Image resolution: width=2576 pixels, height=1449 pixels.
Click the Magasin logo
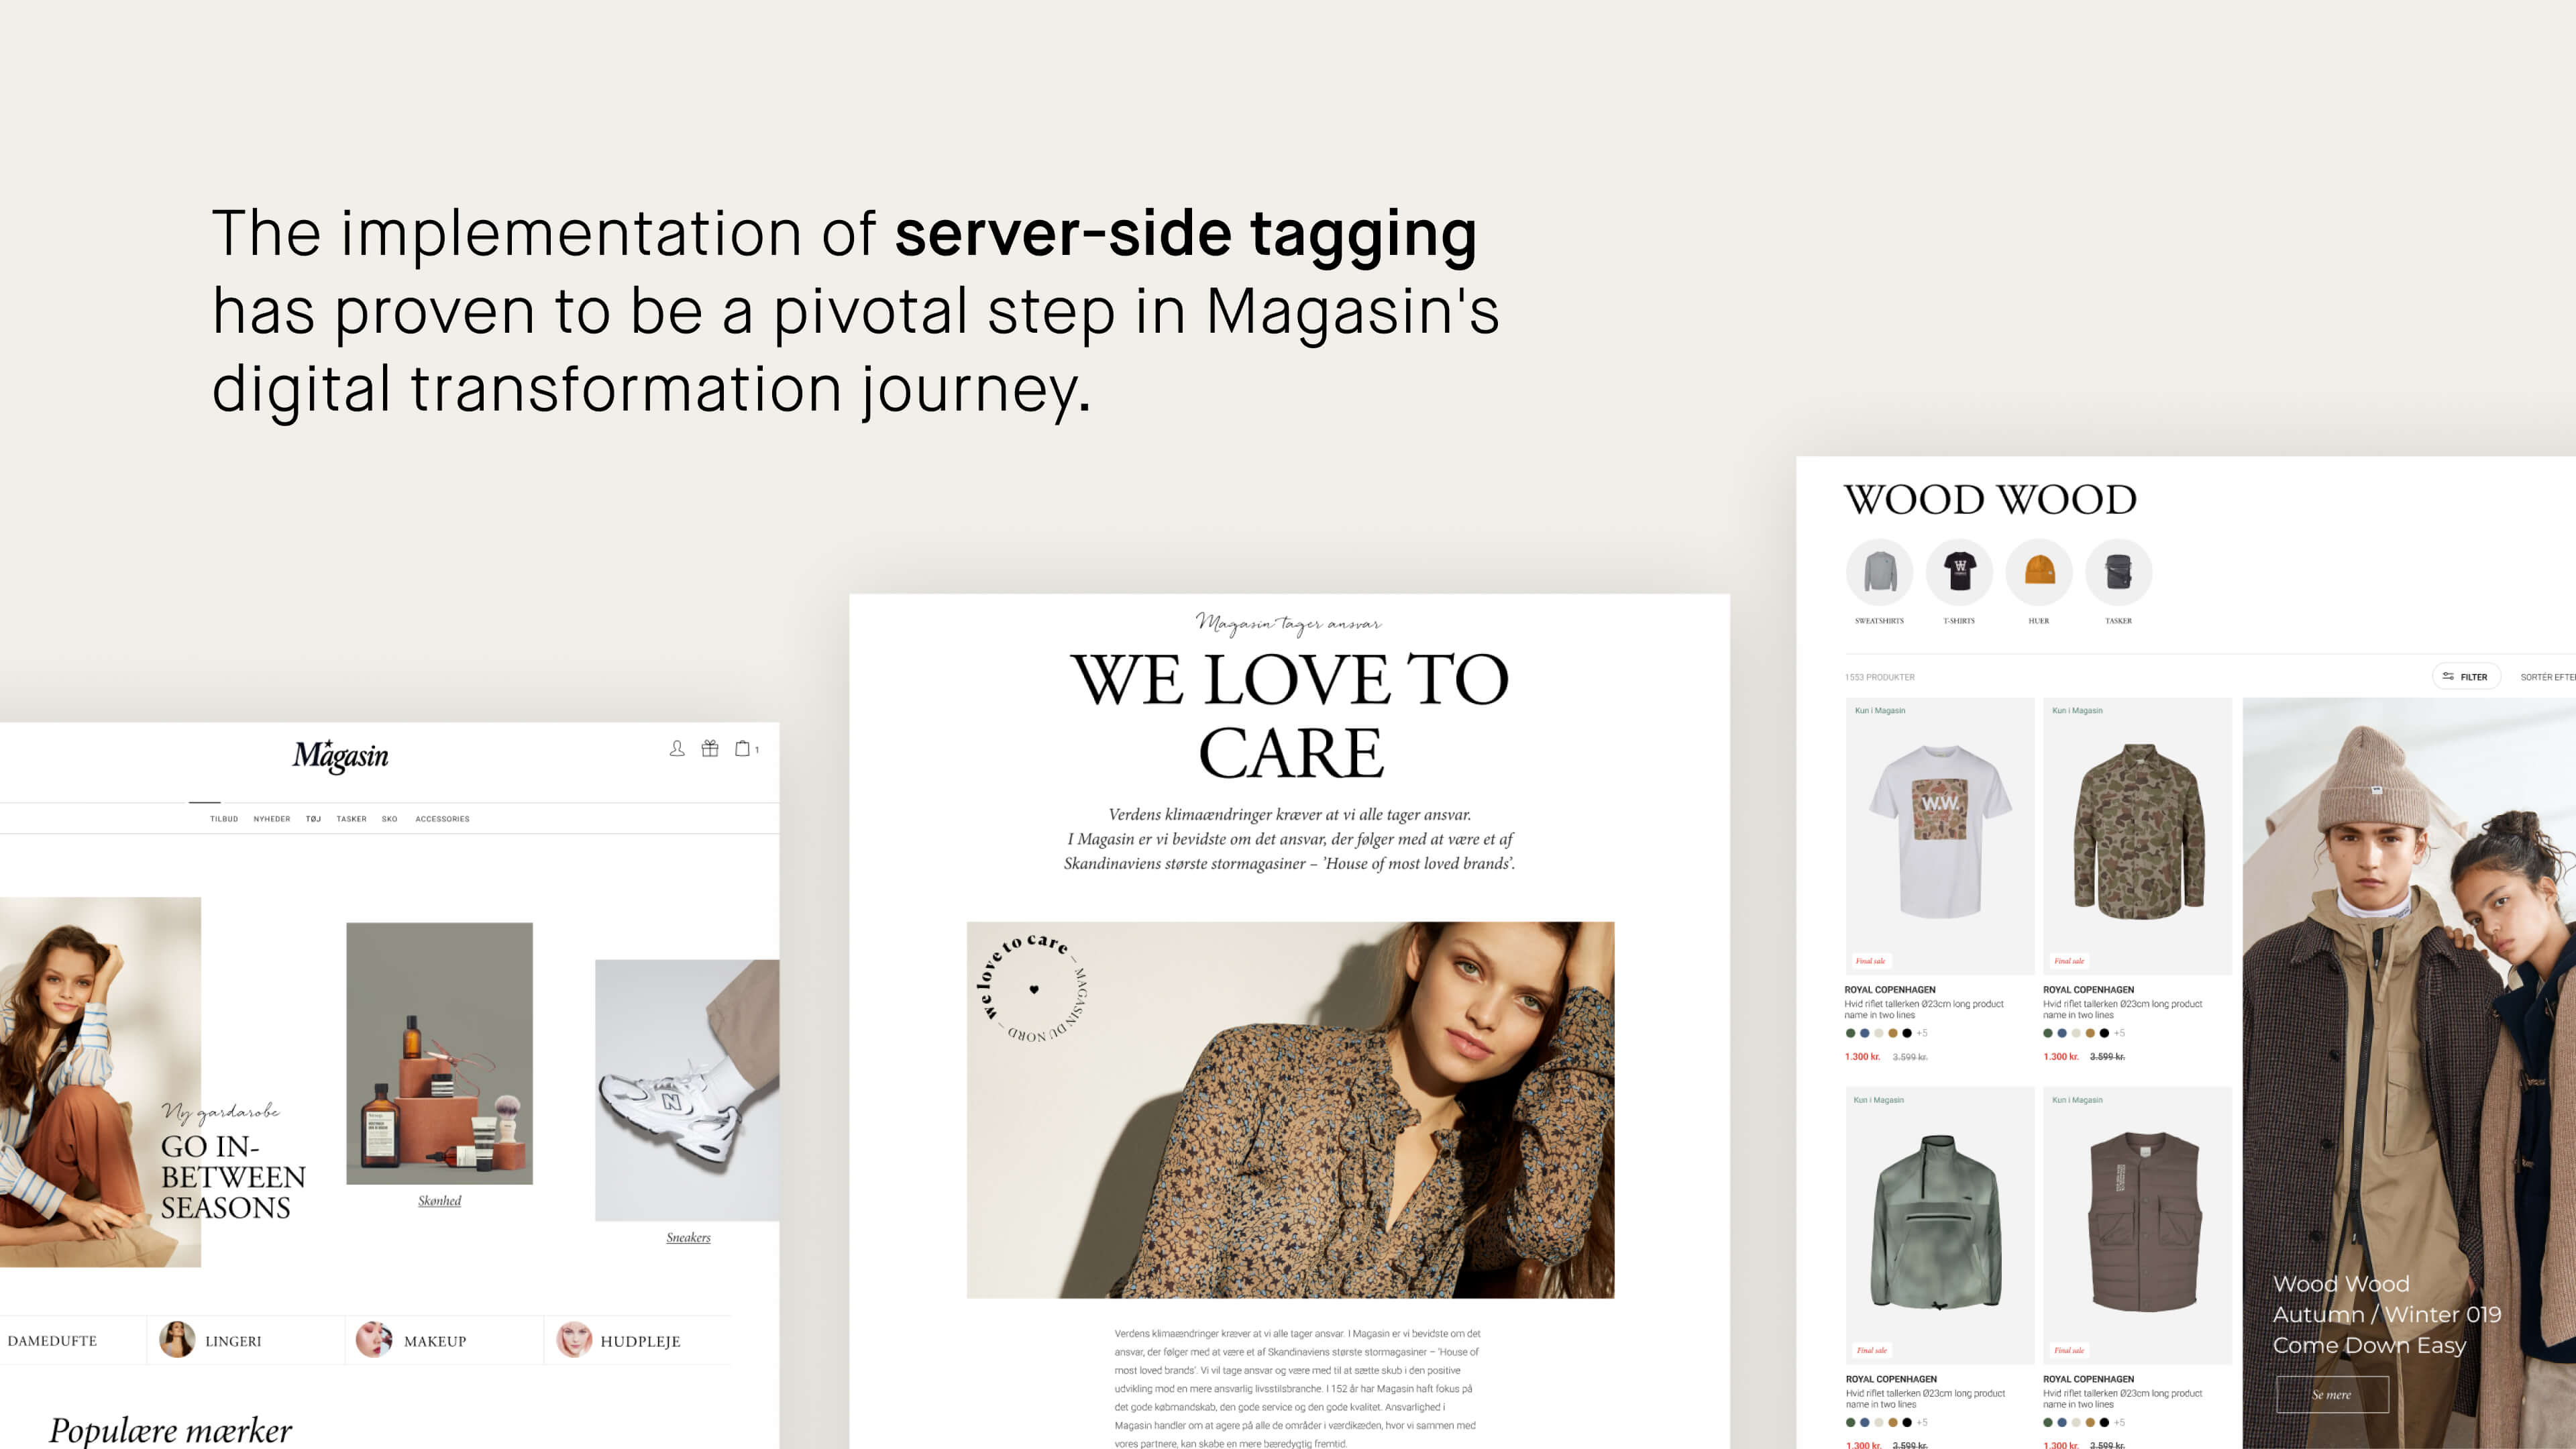coord(340,756)
